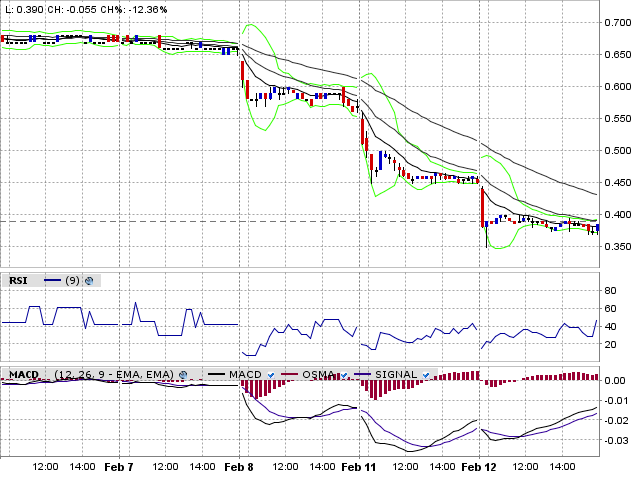The image size is (640, 480).
Task: Click the black MACD line color sample
Action: [x=216, y=374]
